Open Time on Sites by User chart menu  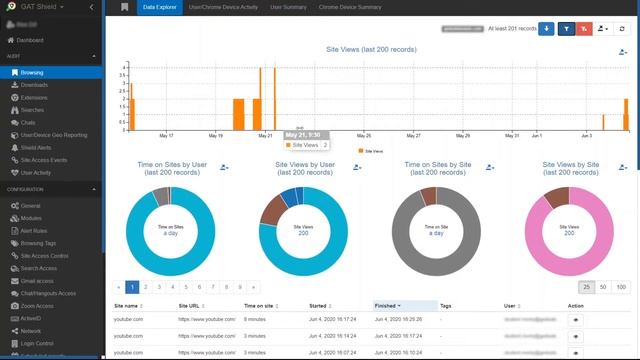[224, 167]
